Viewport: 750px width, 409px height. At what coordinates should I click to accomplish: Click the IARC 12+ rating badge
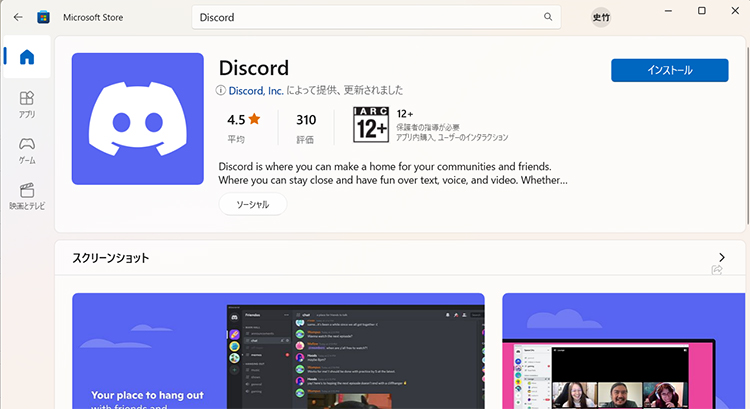371,124
